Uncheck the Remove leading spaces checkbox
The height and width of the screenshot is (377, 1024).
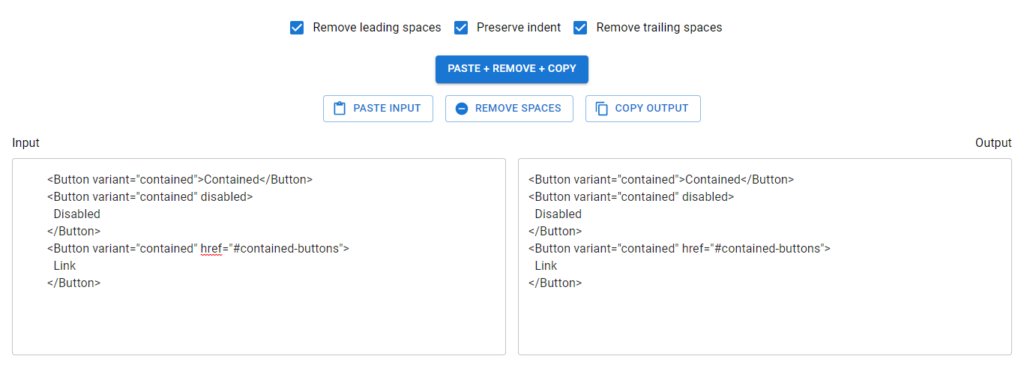[x=296, y=27]
